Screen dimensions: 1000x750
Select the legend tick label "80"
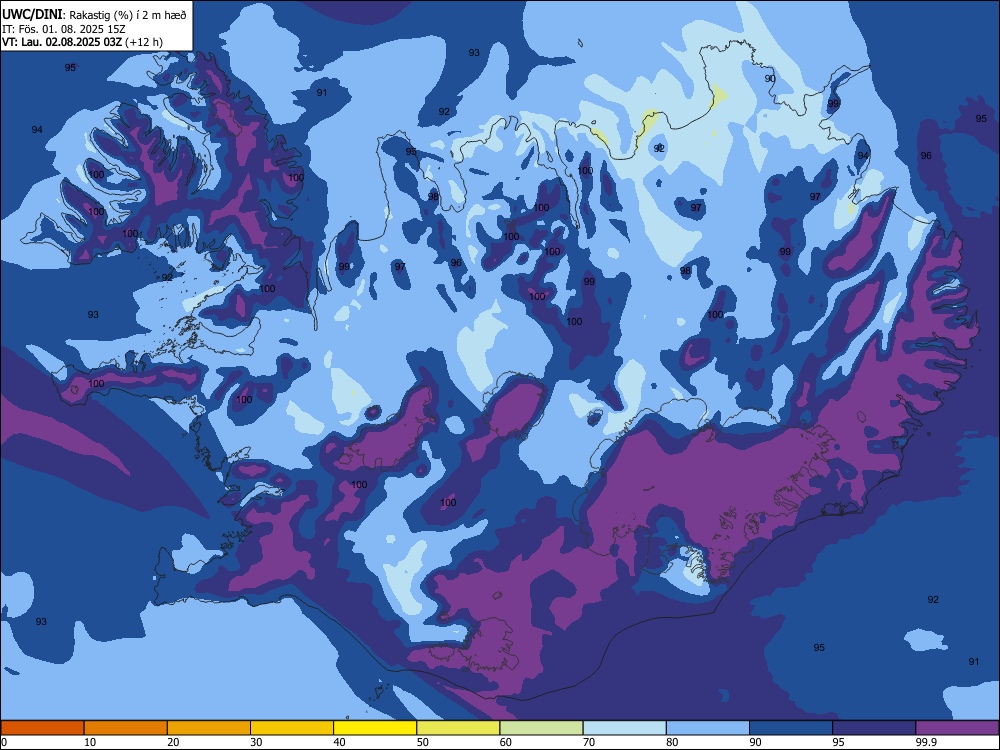[x=672, y=742]
